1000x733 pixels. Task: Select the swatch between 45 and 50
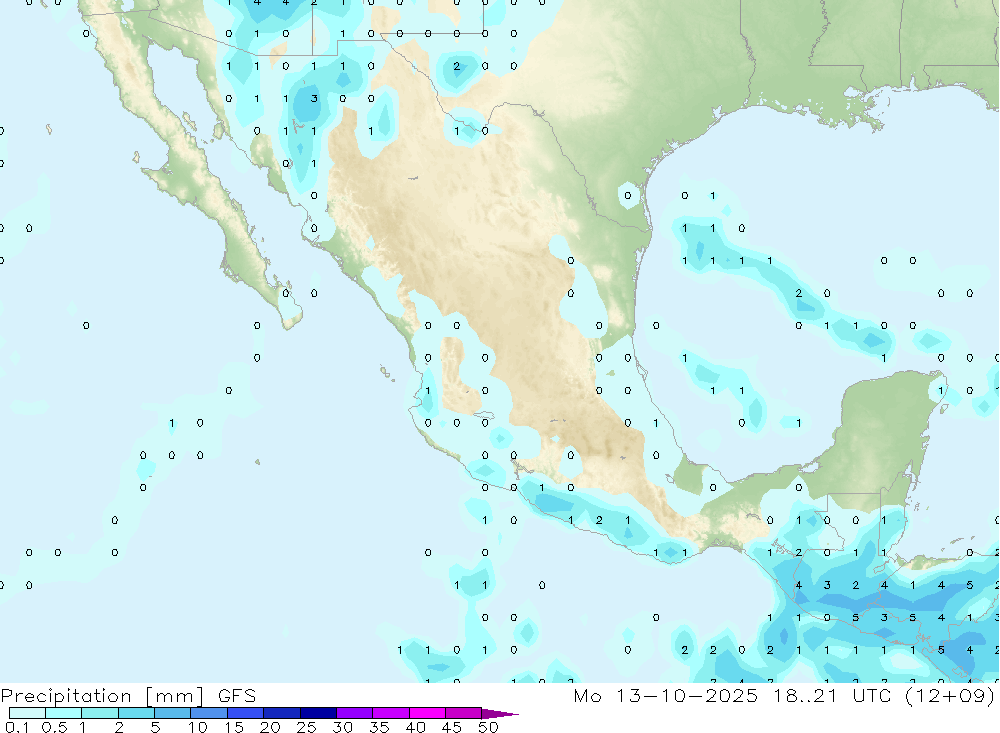coord(464,713)
